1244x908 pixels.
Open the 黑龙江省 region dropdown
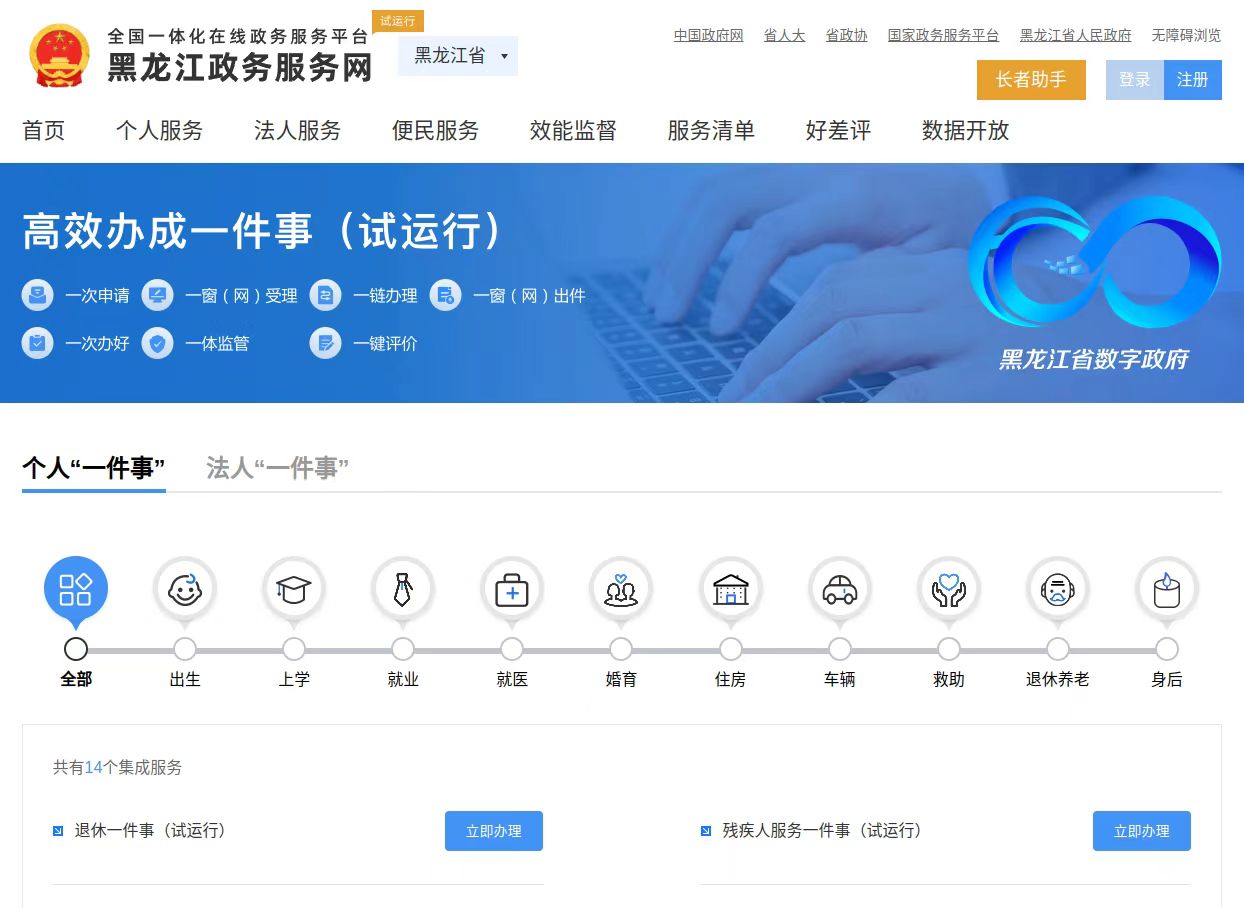458,56
